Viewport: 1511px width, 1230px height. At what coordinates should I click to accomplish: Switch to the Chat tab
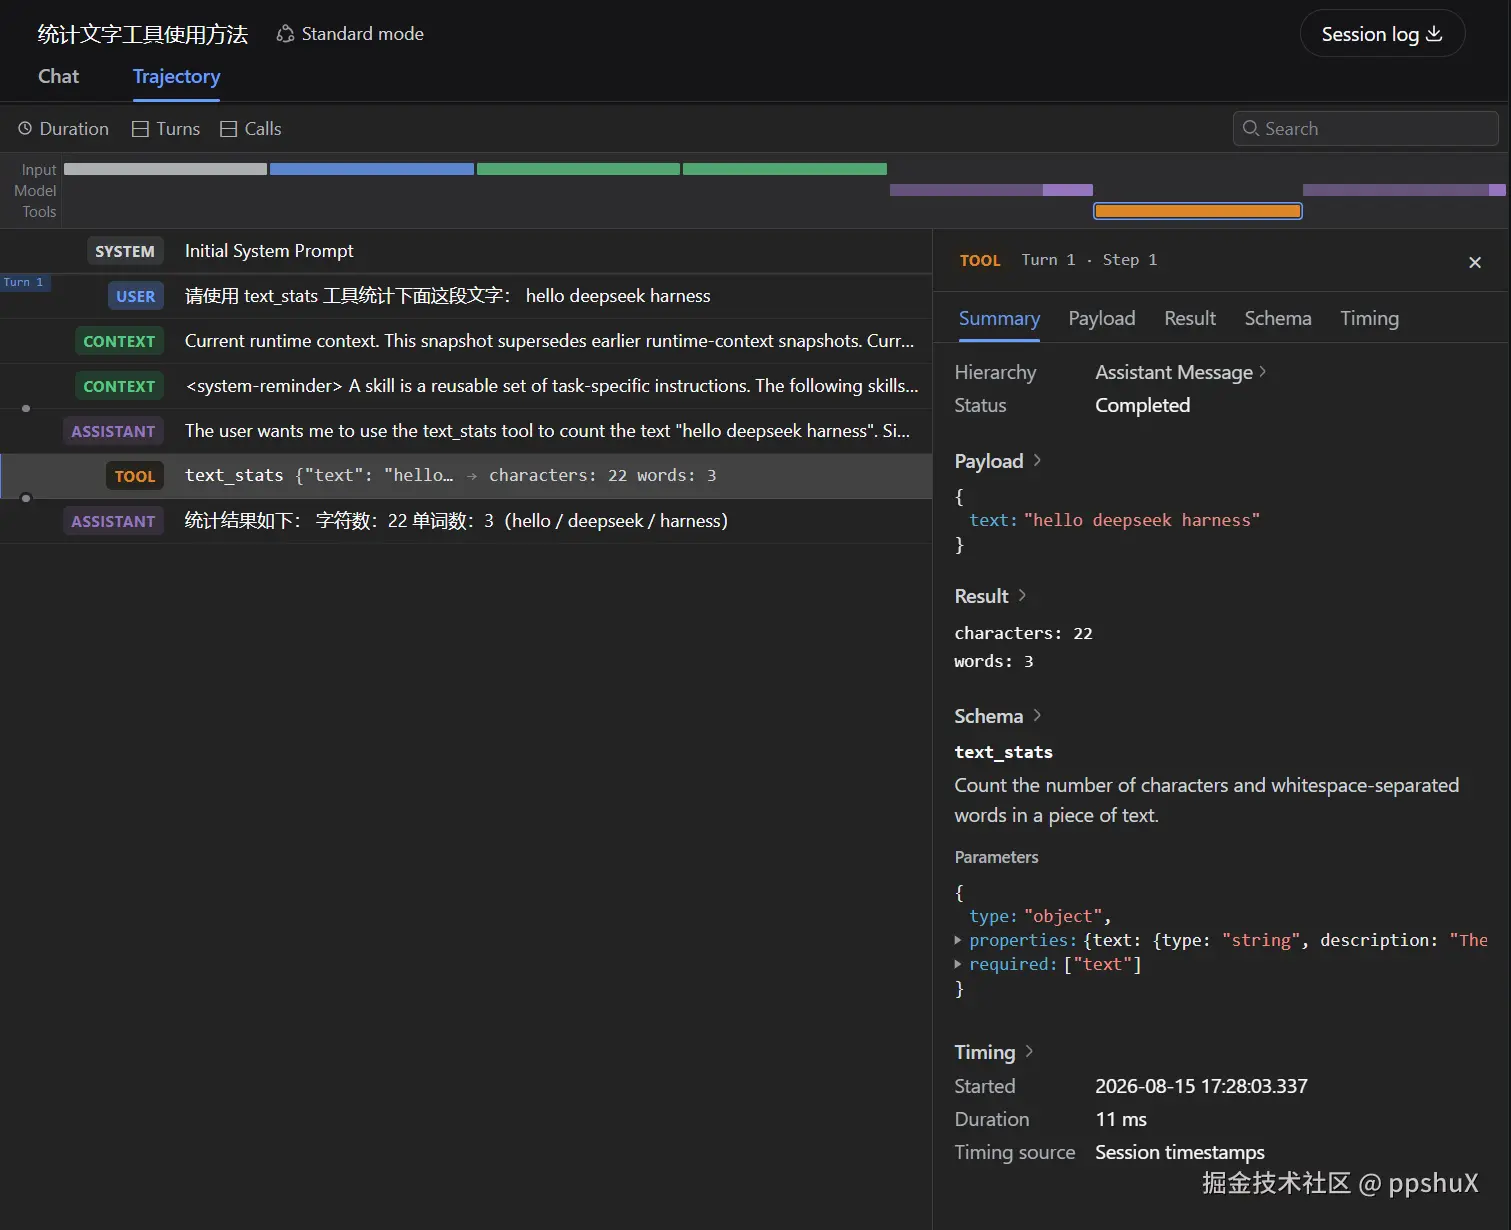pos(58,77)
